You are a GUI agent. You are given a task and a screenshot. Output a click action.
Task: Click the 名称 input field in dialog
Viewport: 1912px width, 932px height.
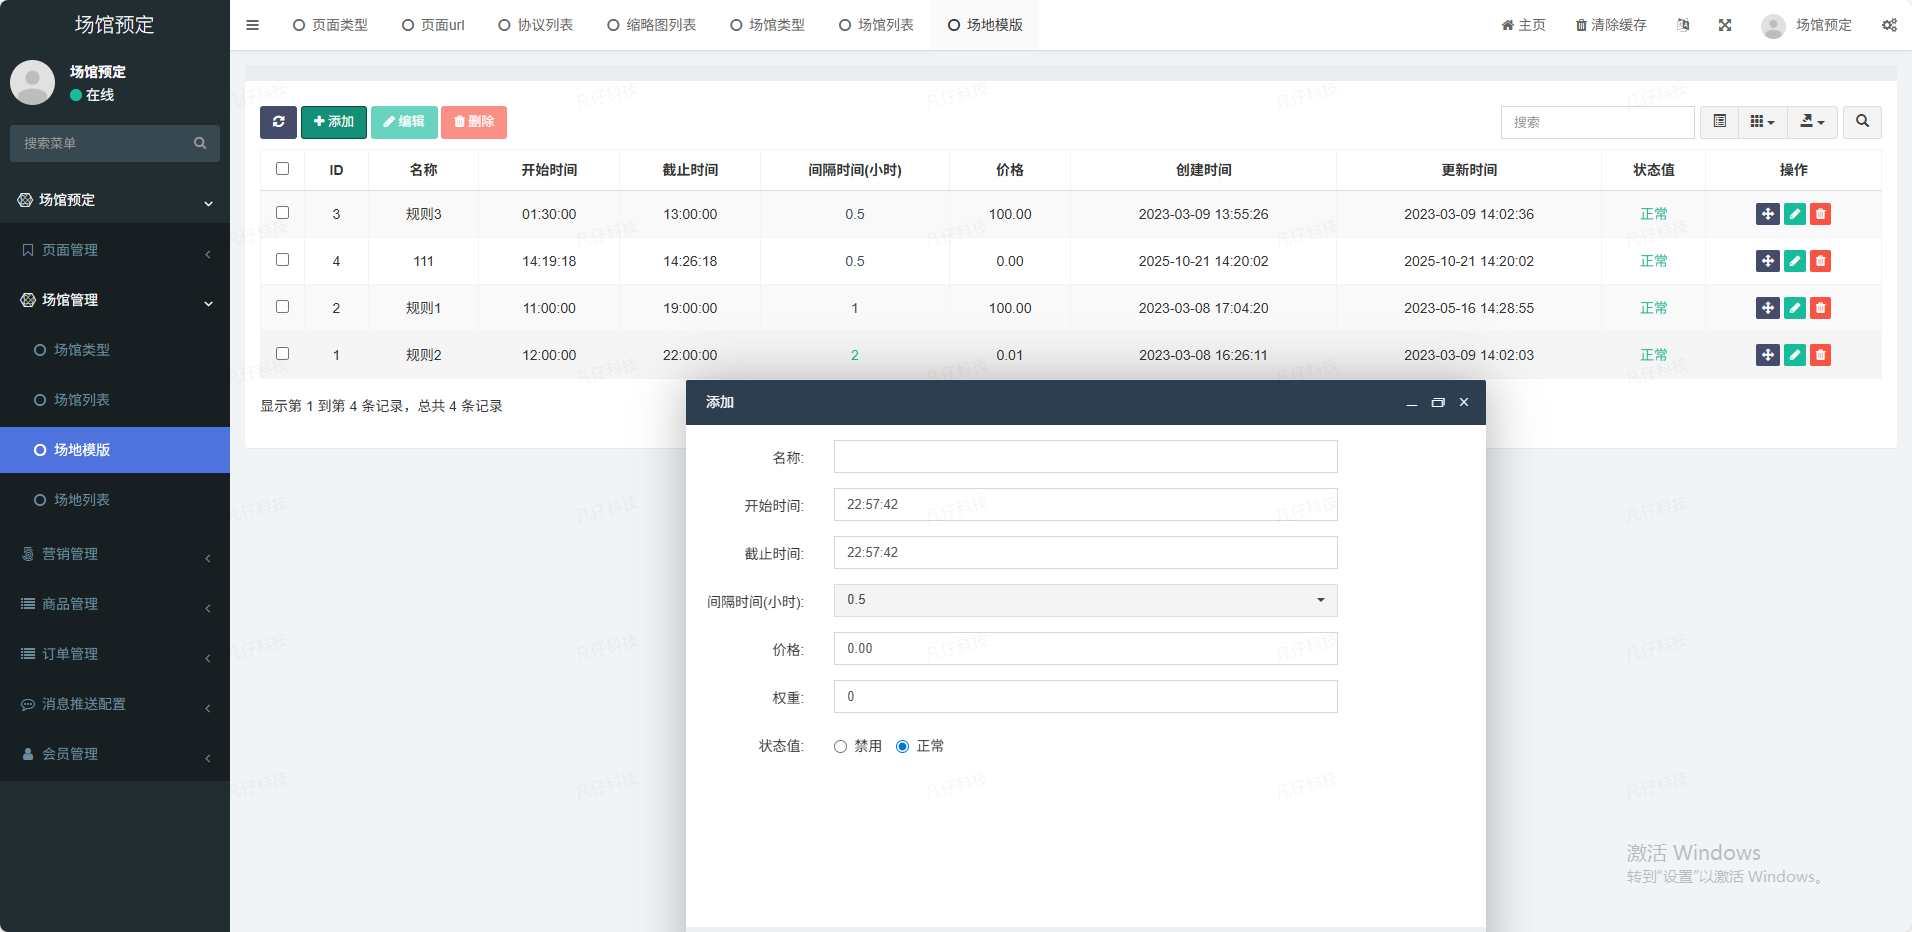[x=1085, y=457]
